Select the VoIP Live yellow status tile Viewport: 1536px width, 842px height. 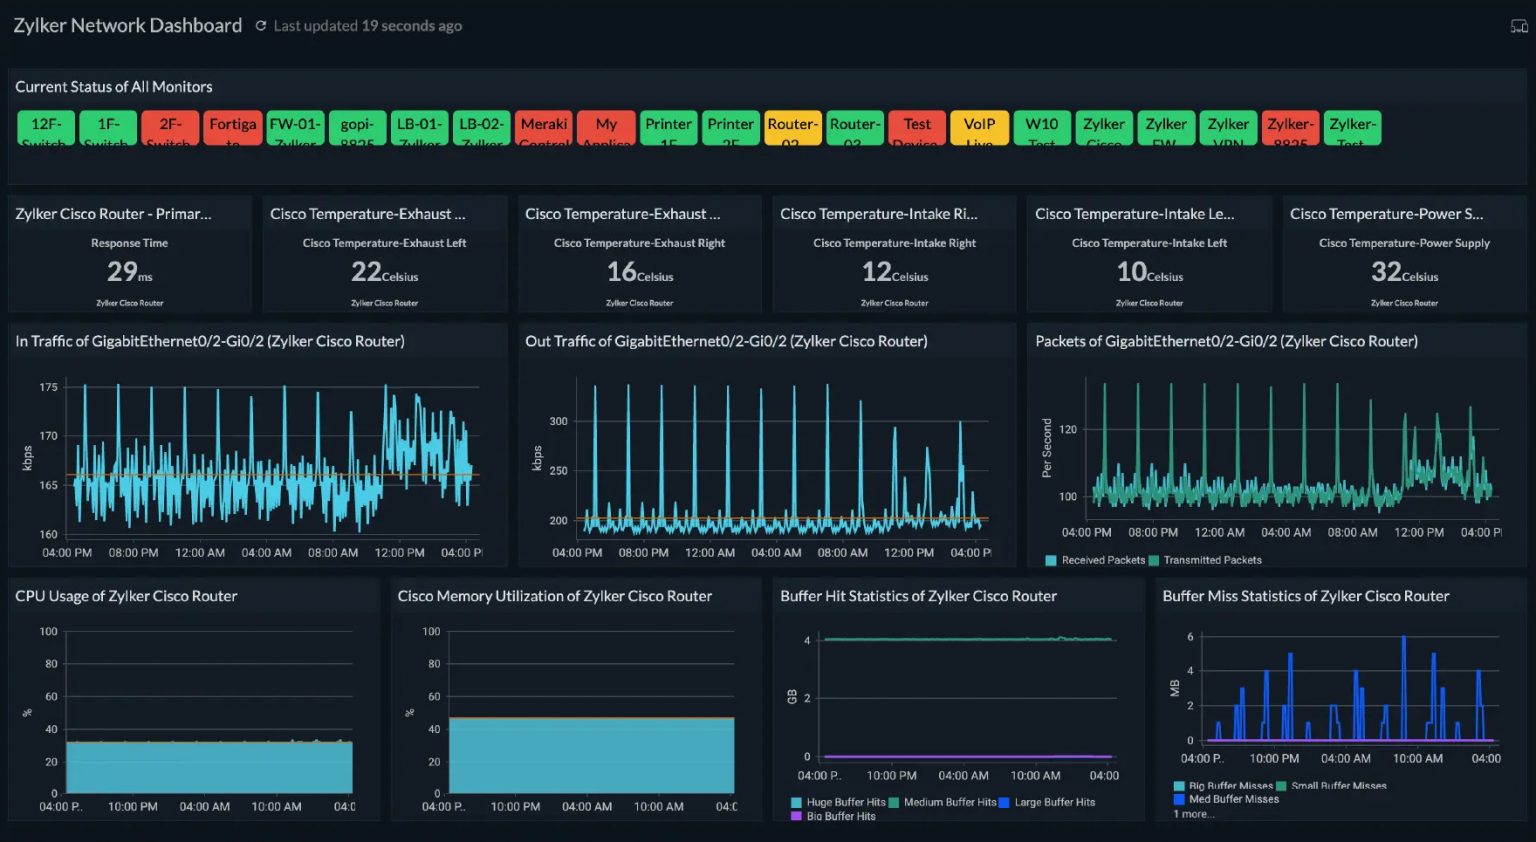click(979, 127)
